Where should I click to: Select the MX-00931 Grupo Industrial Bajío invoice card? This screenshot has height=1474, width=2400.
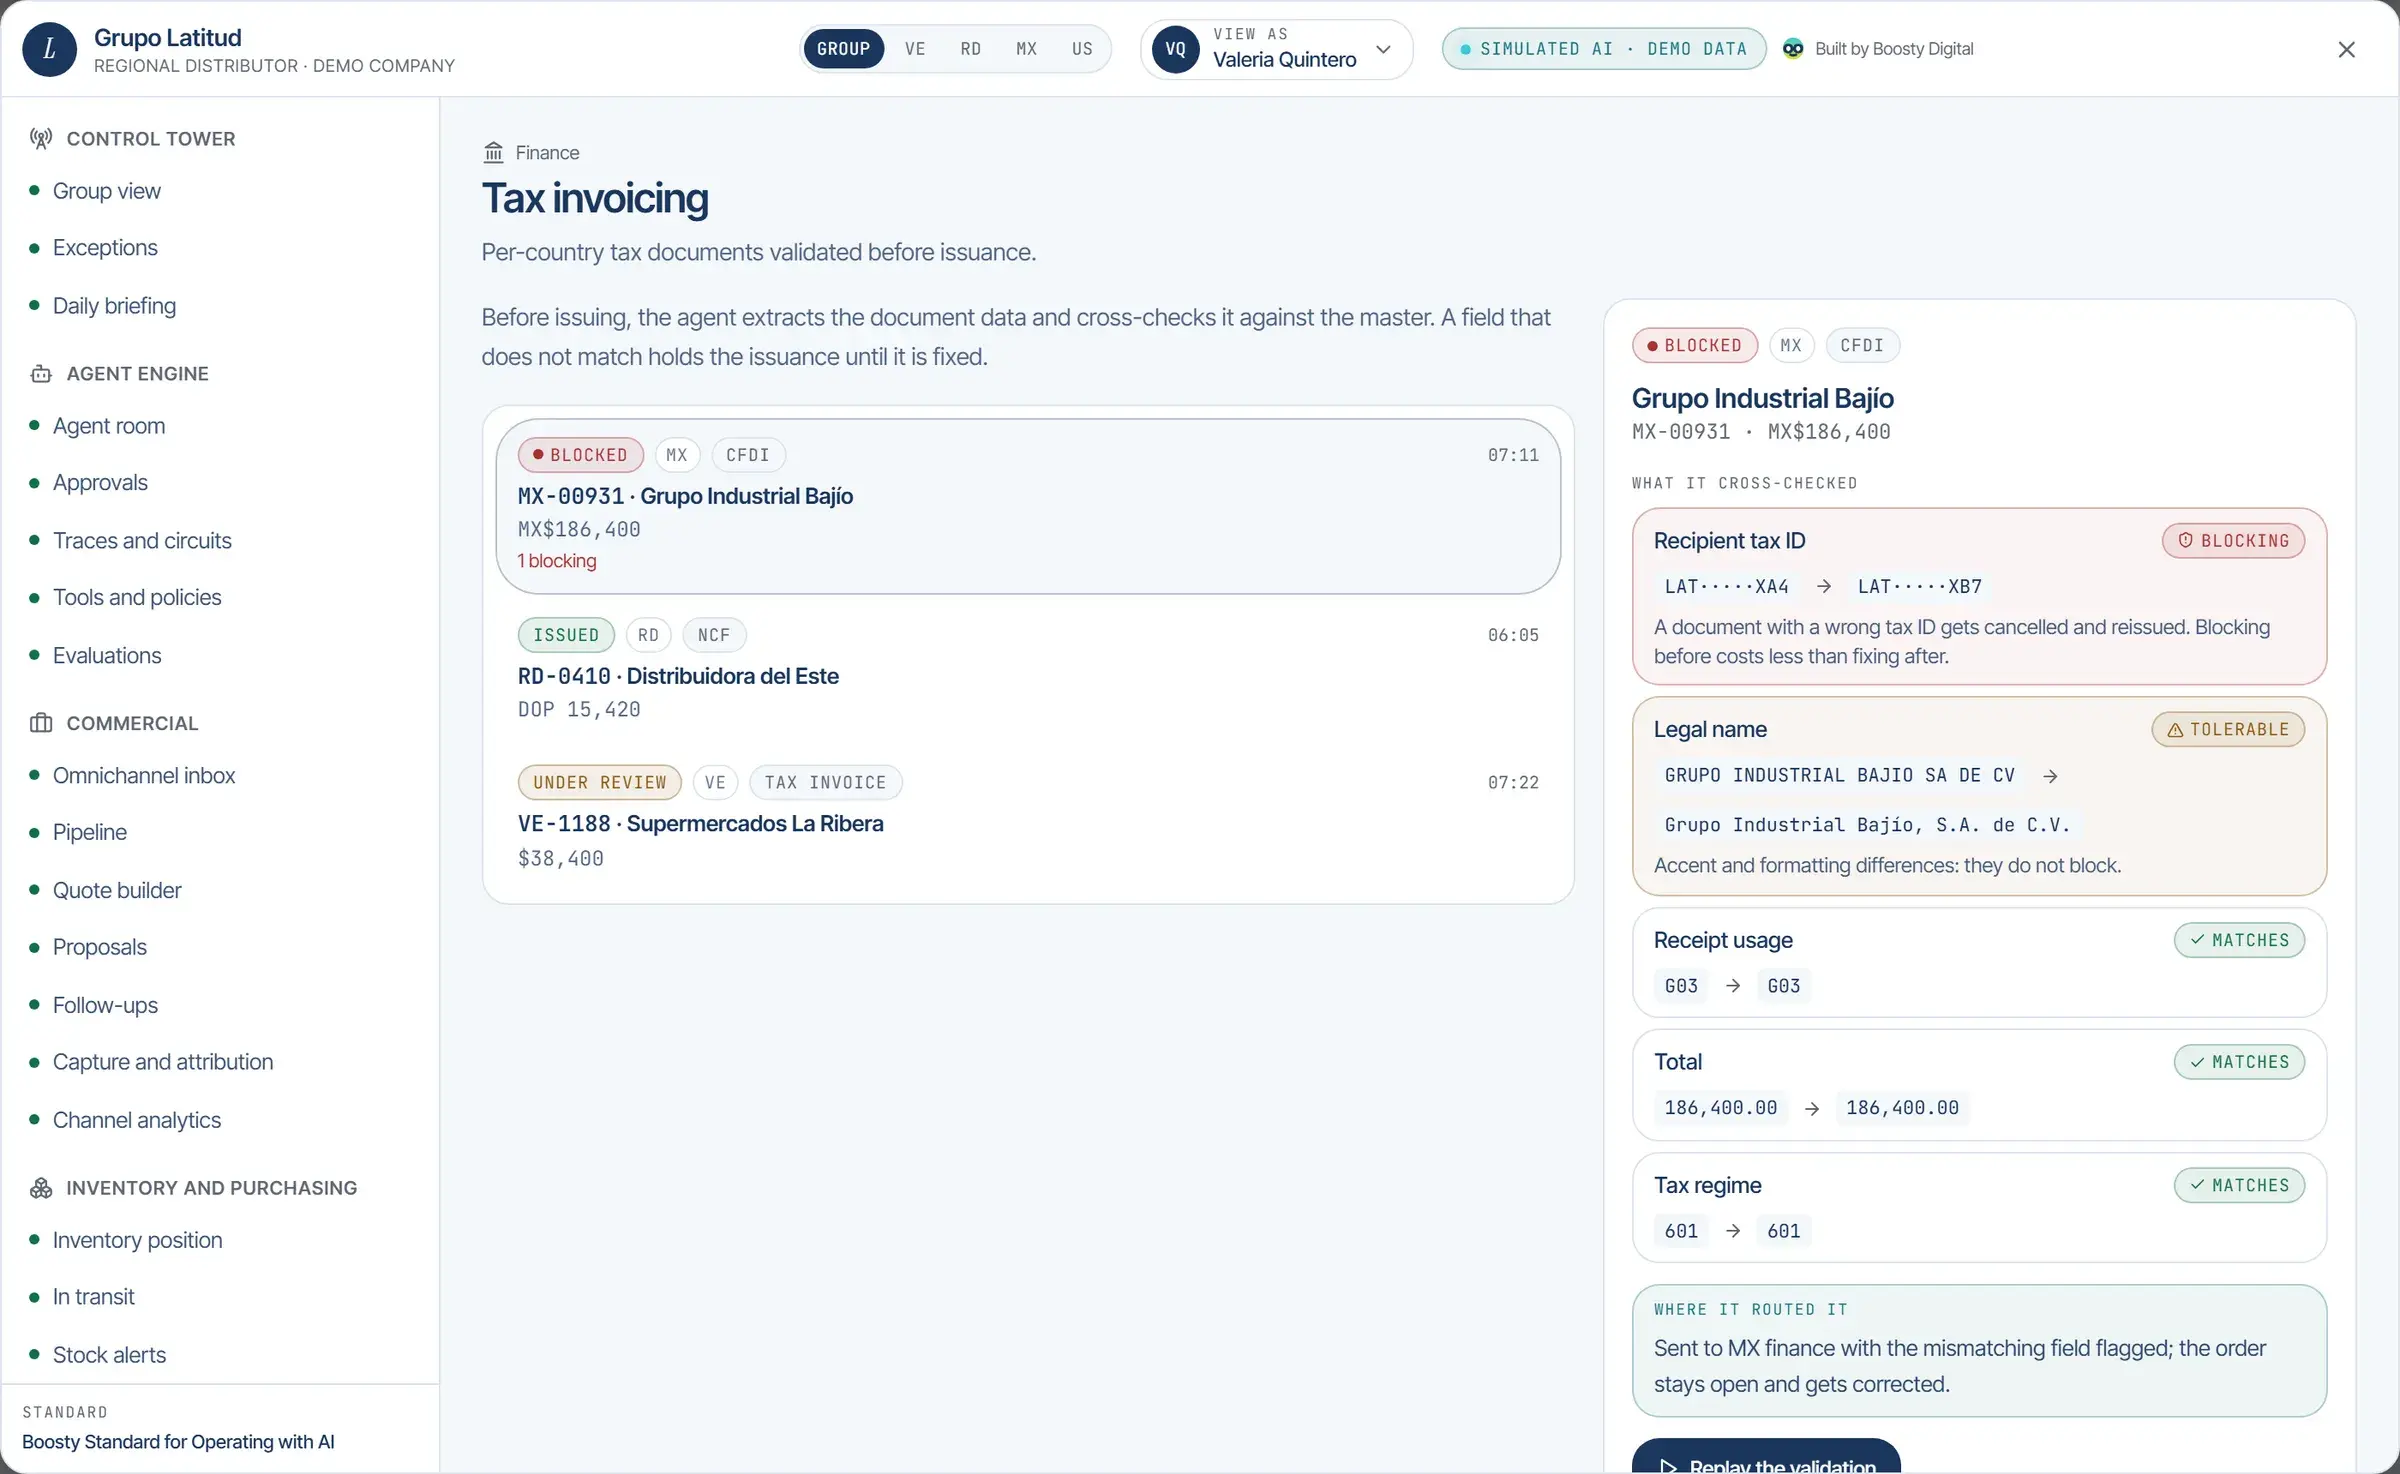(1028, 506)
